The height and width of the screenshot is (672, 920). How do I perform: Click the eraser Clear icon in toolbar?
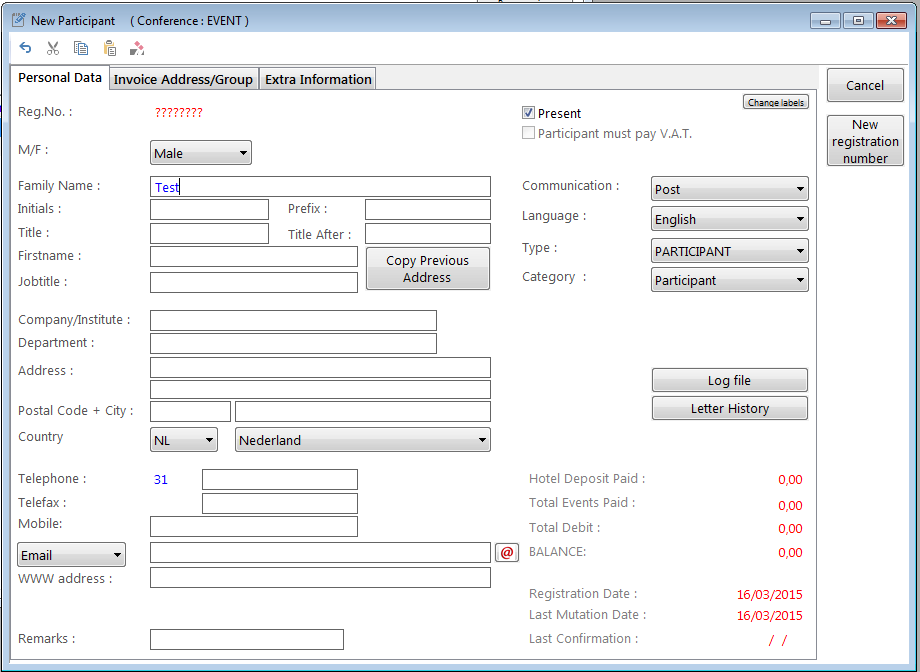coord(137,48)
